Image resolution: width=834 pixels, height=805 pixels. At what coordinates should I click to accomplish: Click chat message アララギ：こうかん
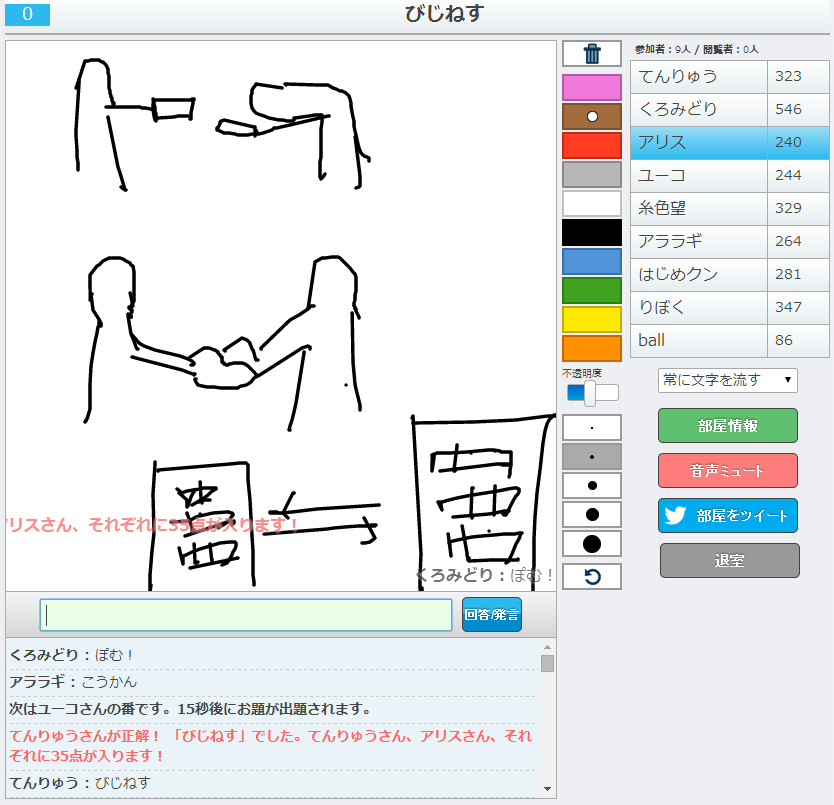pyautogui.click(x=73, y=682)
